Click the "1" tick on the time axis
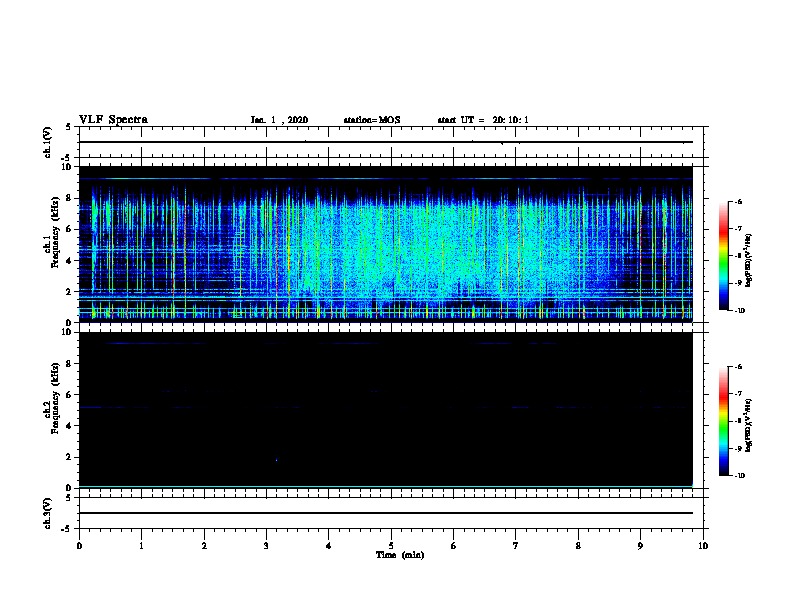 coord(141,546)
